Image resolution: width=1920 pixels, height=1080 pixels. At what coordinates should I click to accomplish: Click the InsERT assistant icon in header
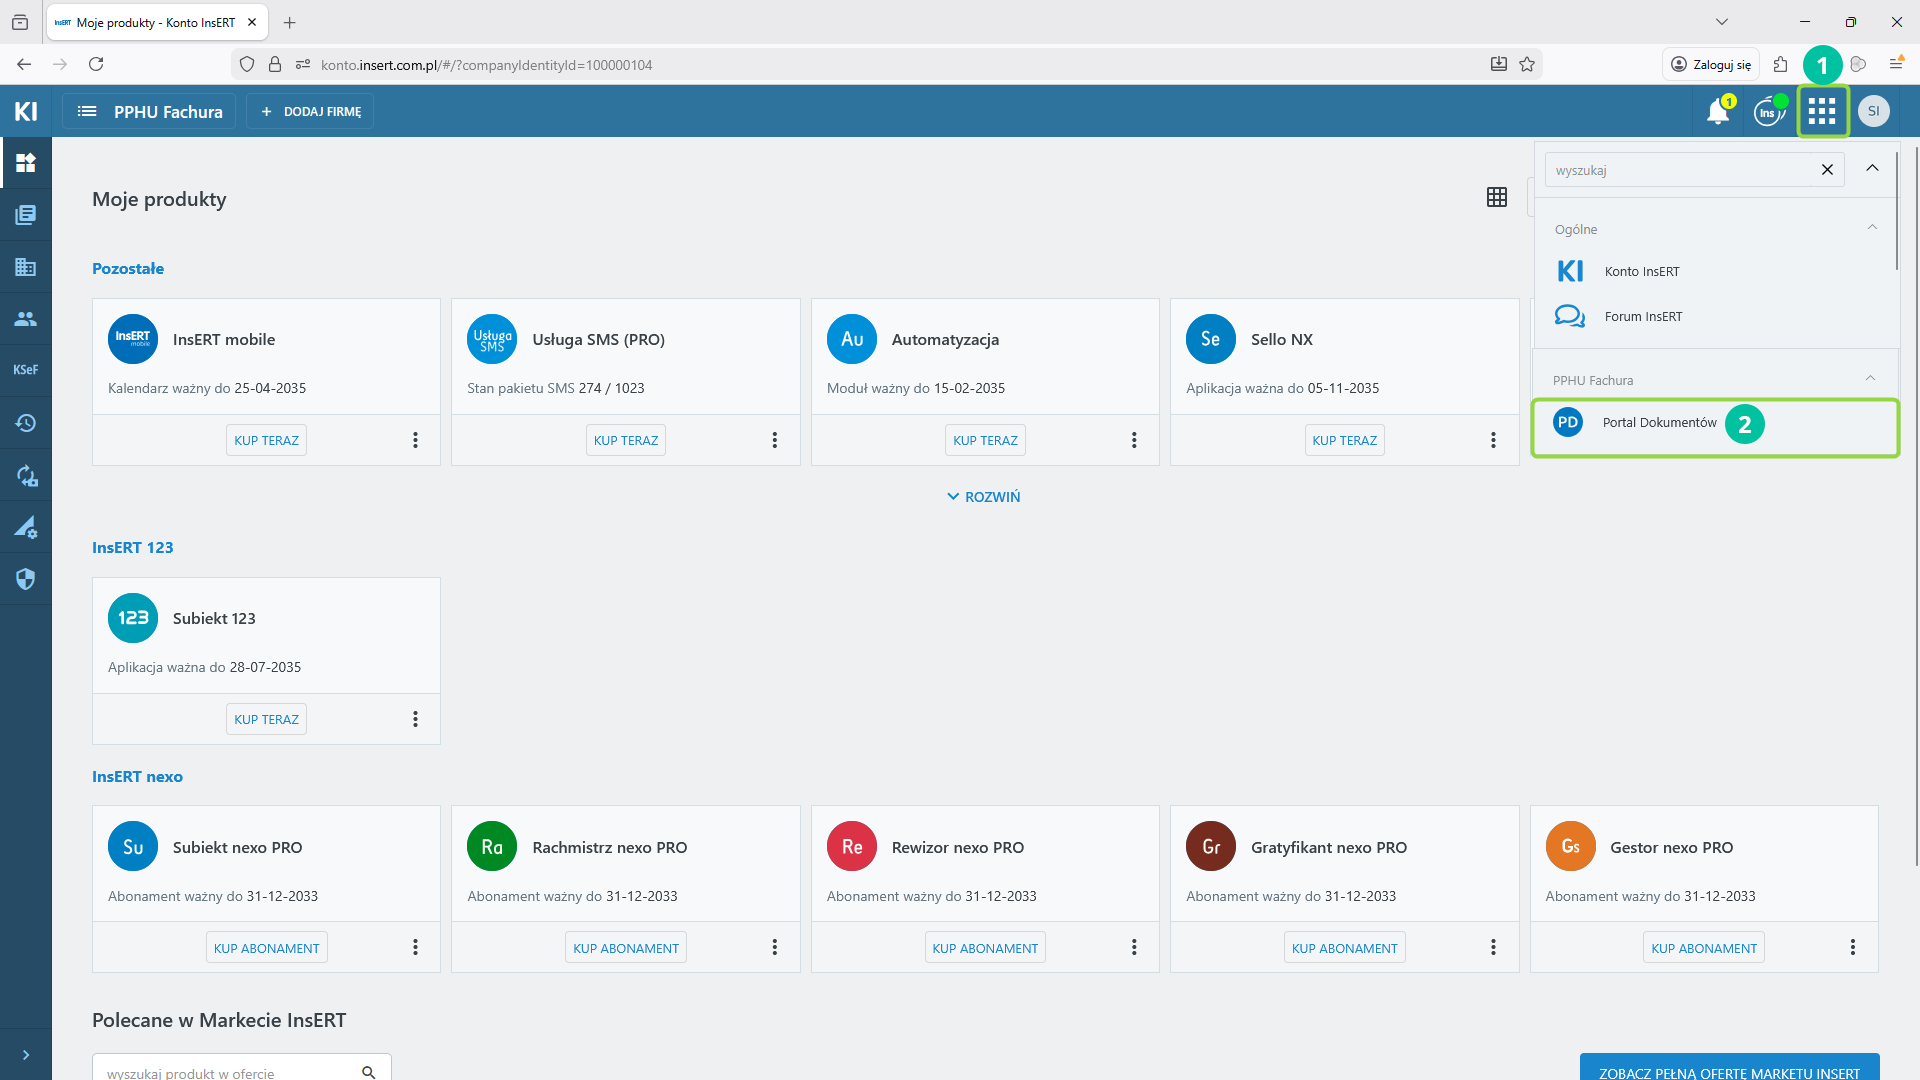pos(1768,111)
